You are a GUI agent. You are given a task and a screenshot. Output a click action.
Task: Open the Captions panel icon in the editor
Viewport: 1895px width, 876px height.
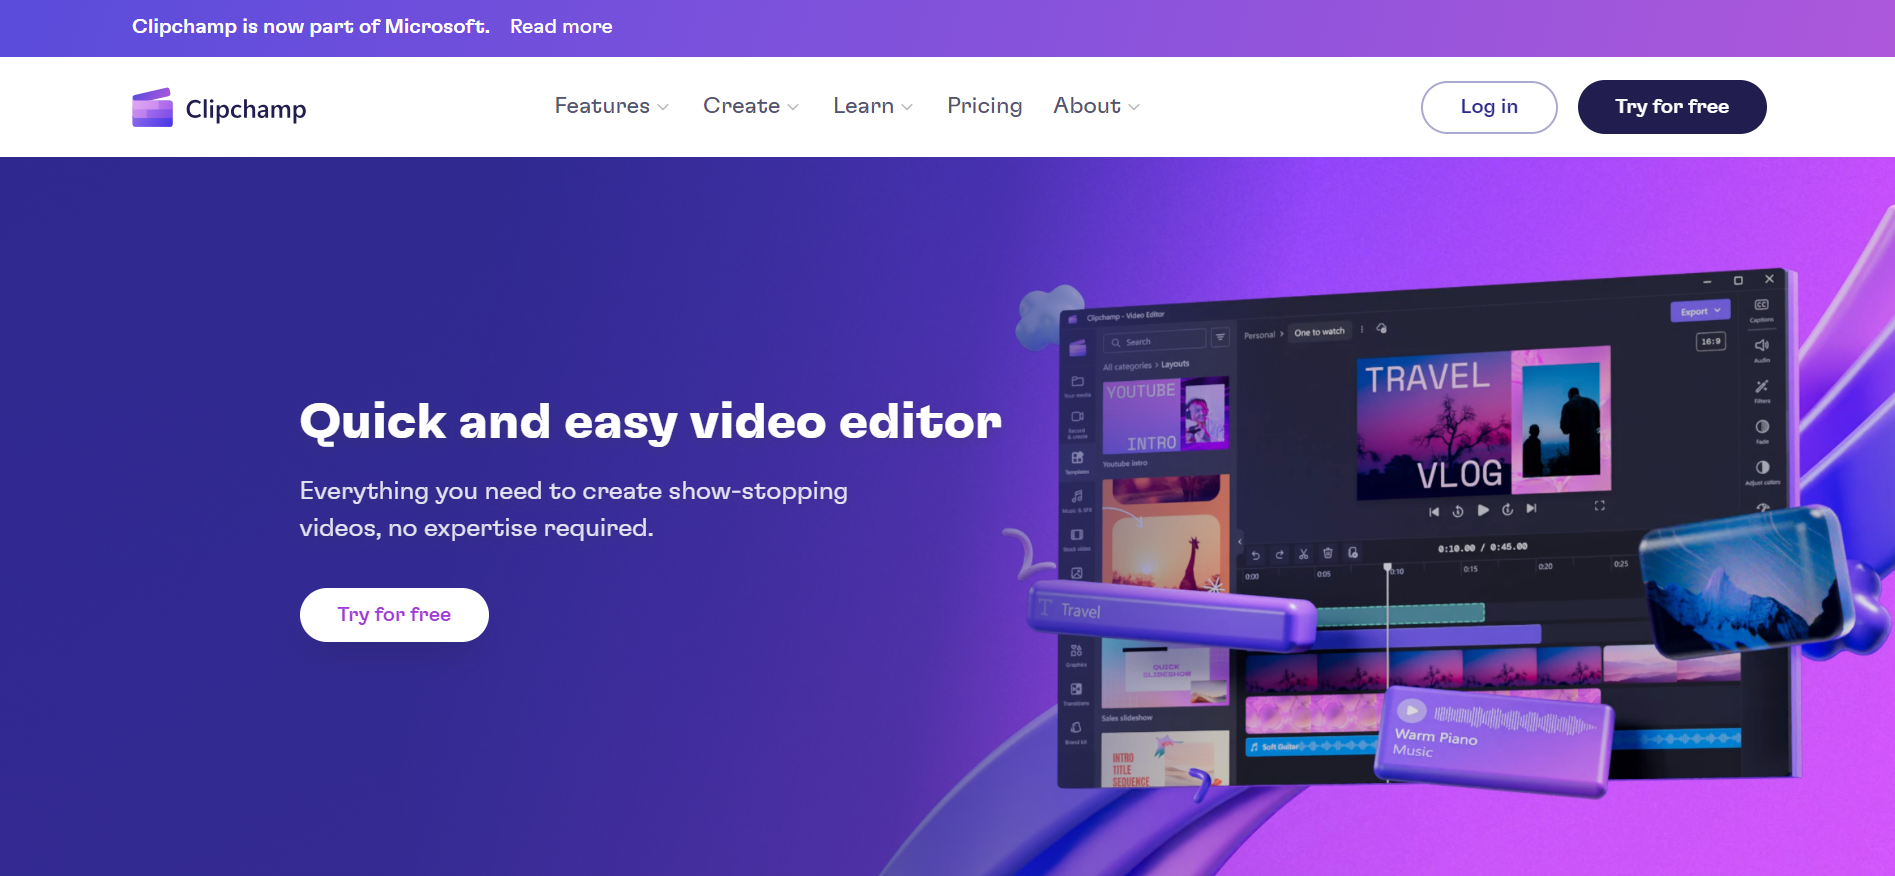(x=1761, y=306)
